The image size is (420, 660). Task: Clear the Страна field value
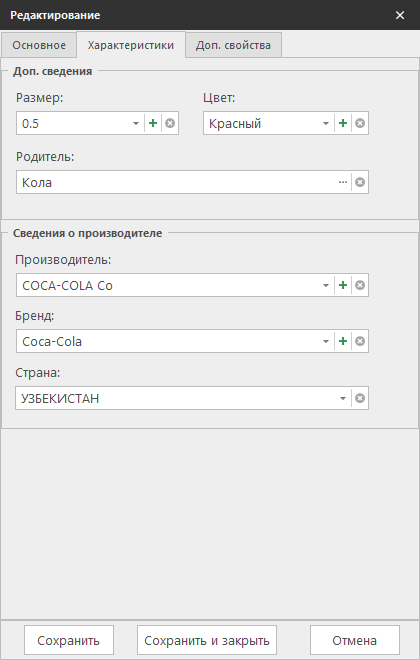click(x=360, y=398)
